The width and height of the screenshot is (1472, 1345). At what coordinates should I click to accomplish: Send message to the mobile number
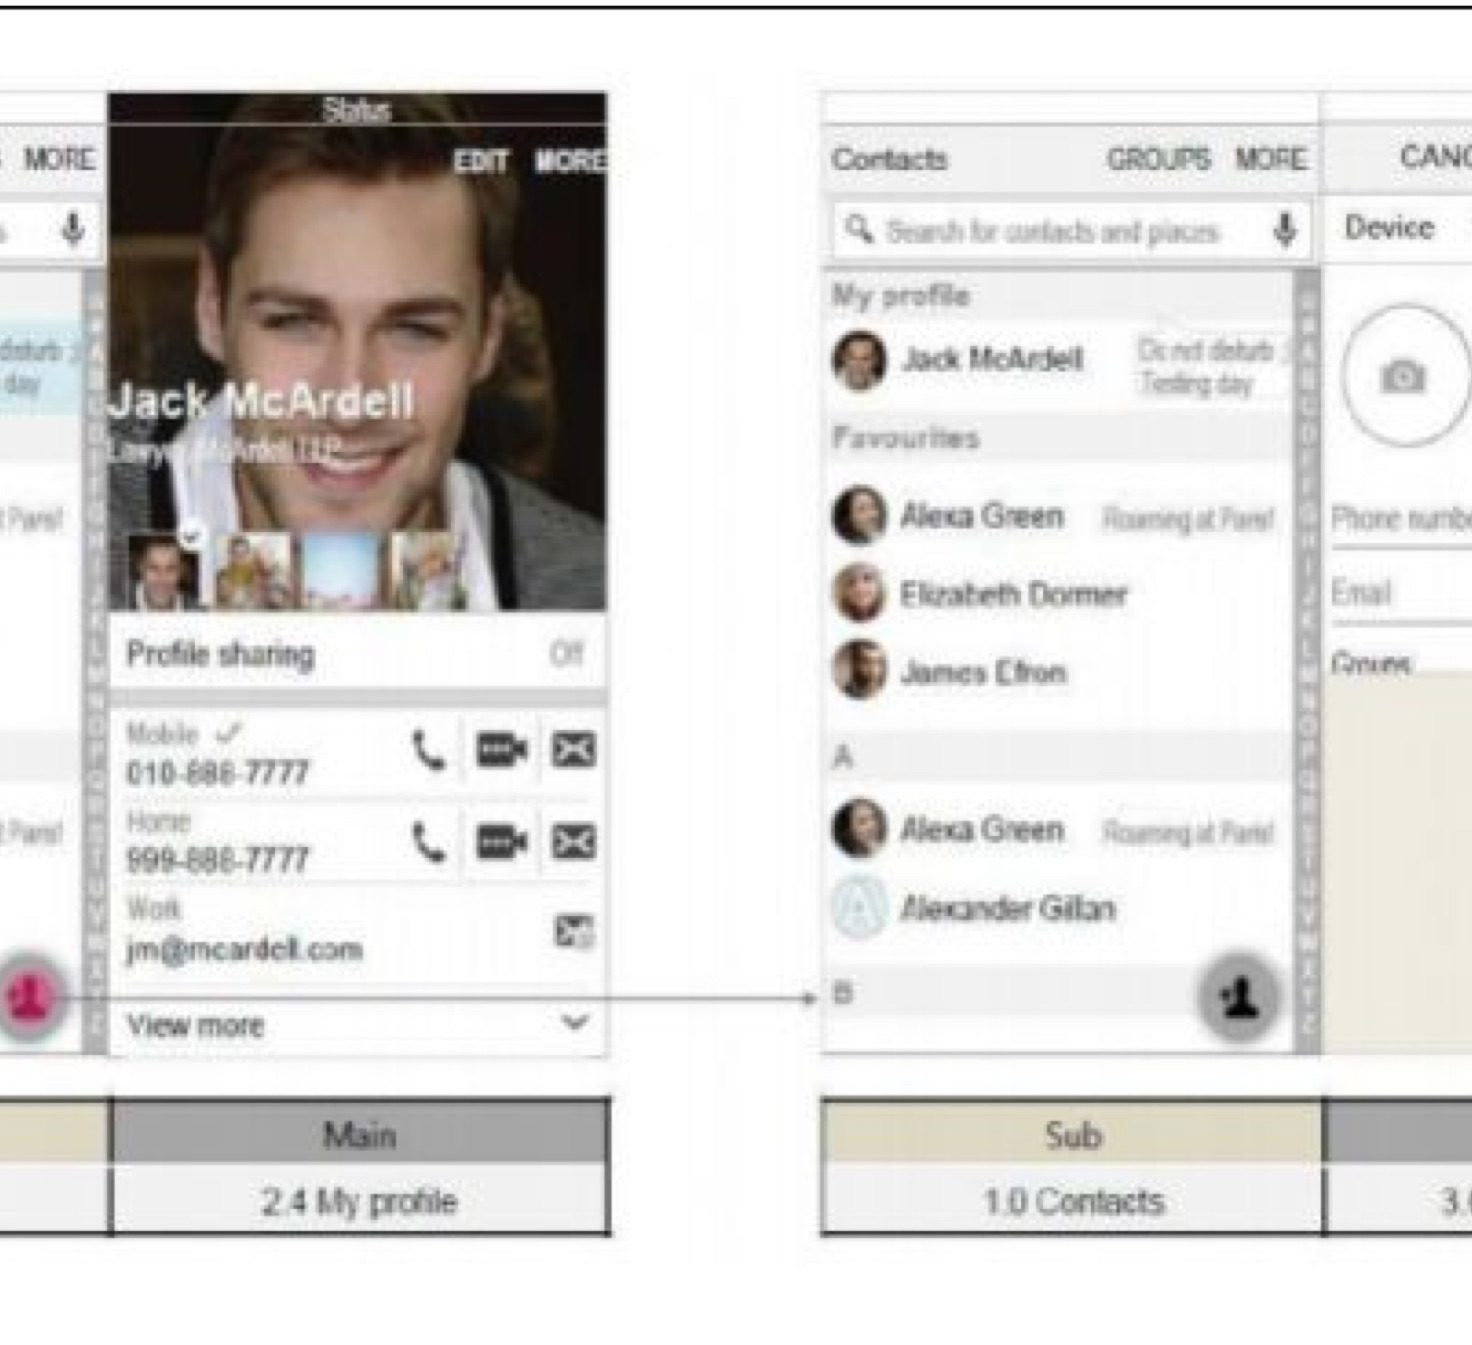[574, 750]
